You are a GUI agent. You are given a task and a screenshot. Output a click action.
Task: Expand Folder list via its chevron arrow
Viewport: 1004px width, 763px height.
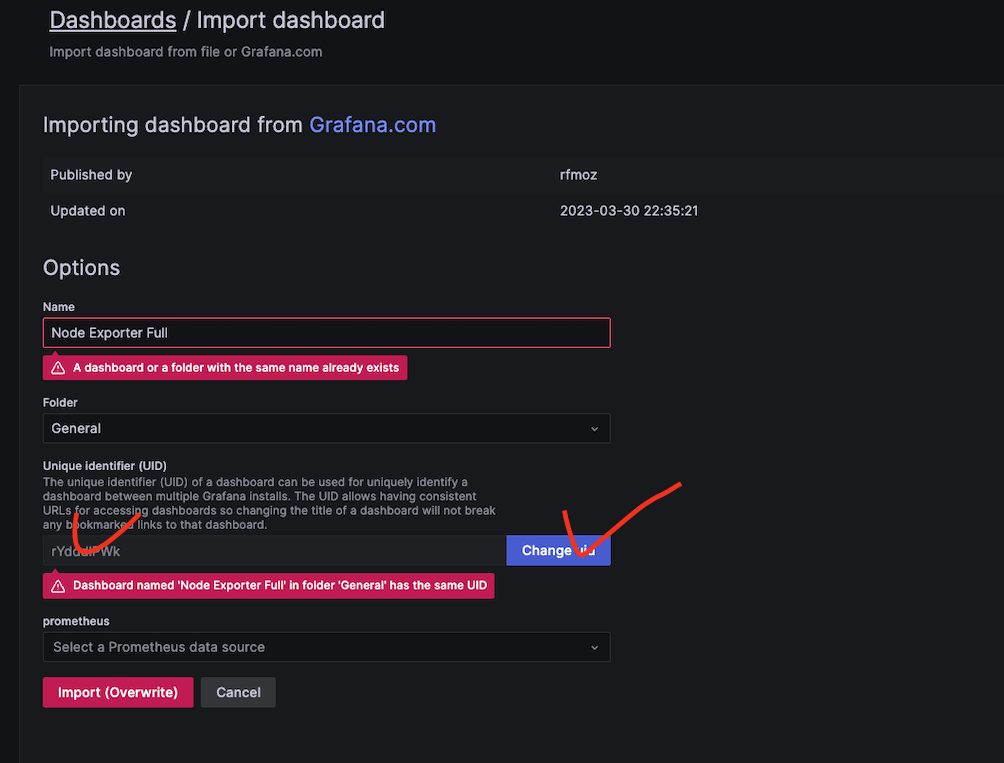tap(594, 429)
